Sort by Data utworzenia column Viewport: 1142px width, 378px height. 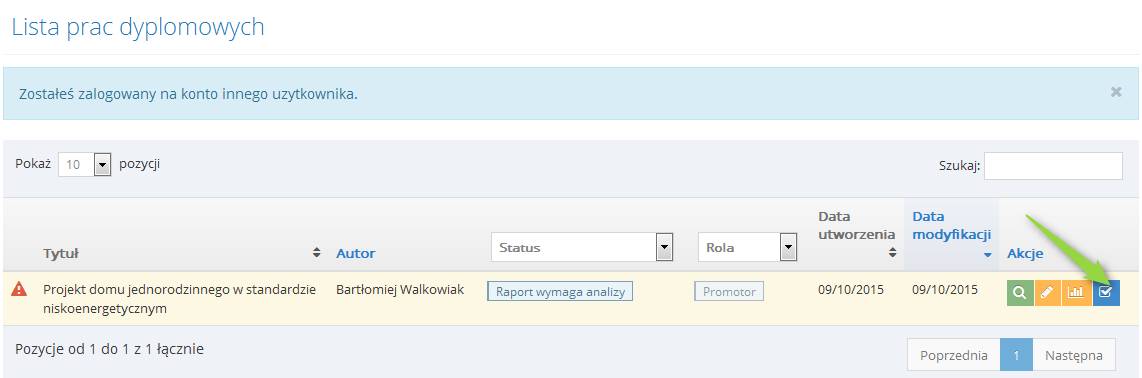click(856, 235)
